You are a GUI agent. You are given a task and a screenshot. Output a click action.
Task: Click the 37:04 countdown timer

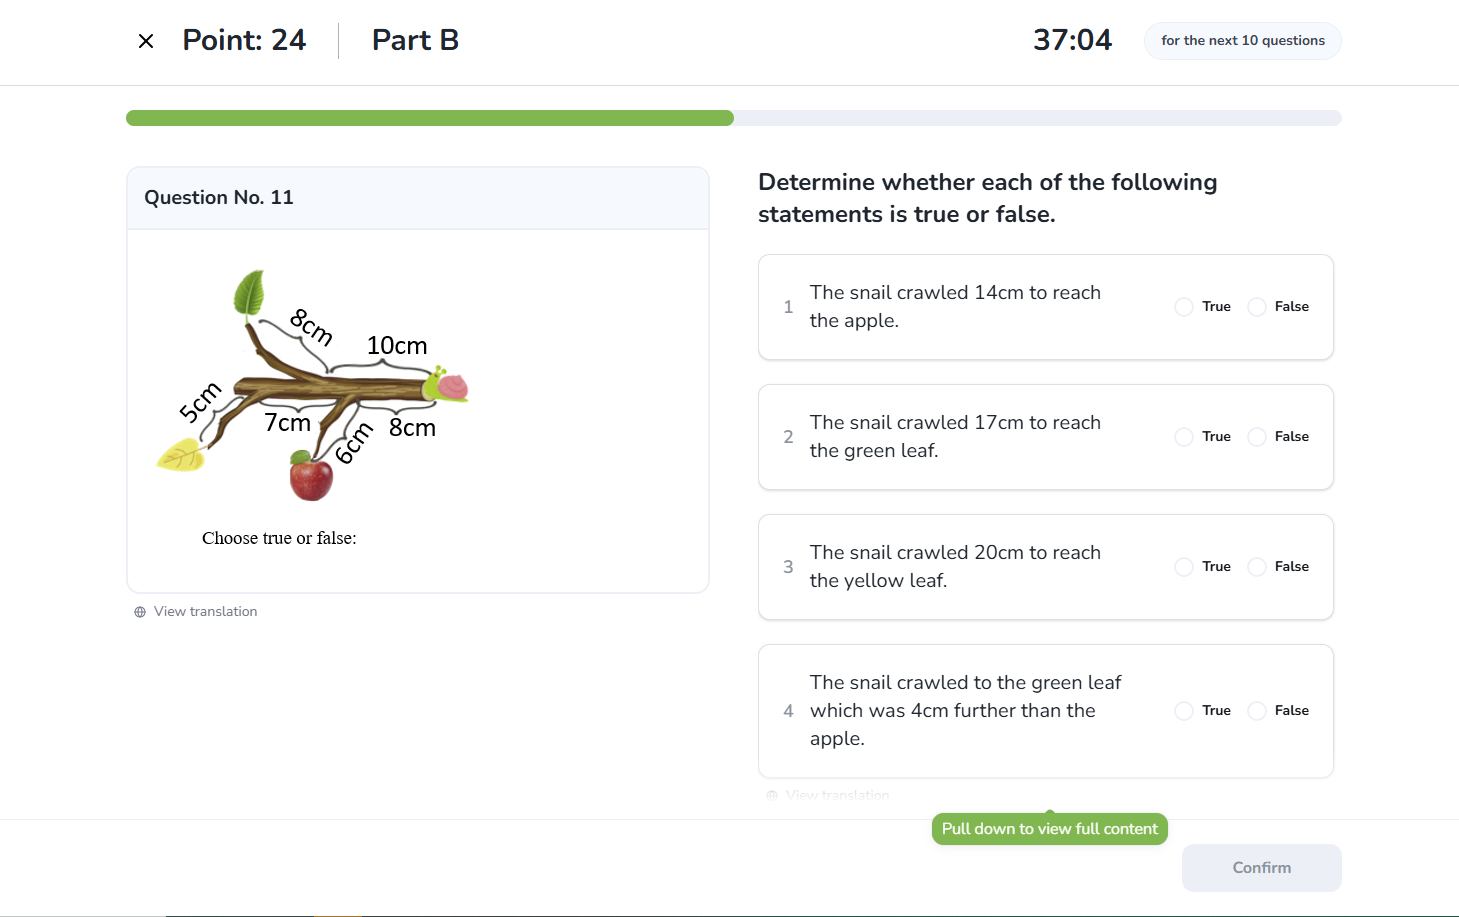pos(1072,40)
